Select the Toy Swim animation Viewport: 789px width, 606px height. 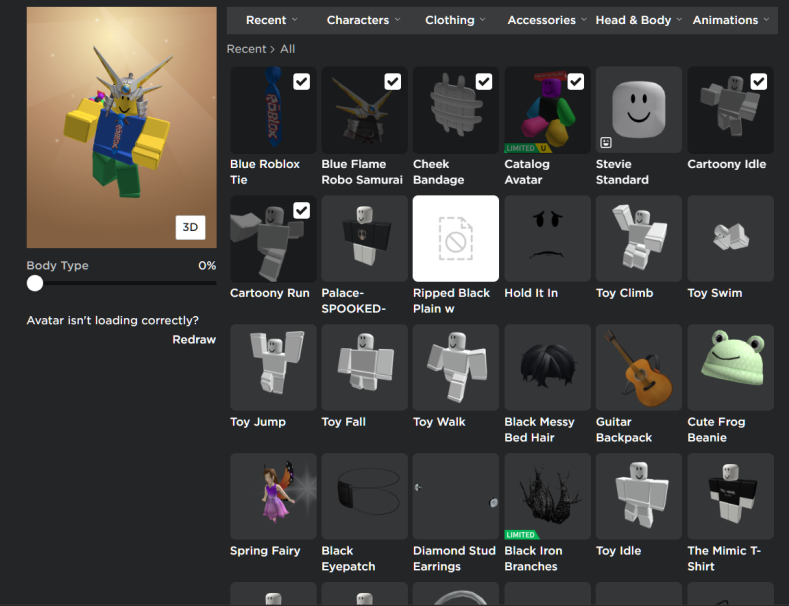(731, 239)
